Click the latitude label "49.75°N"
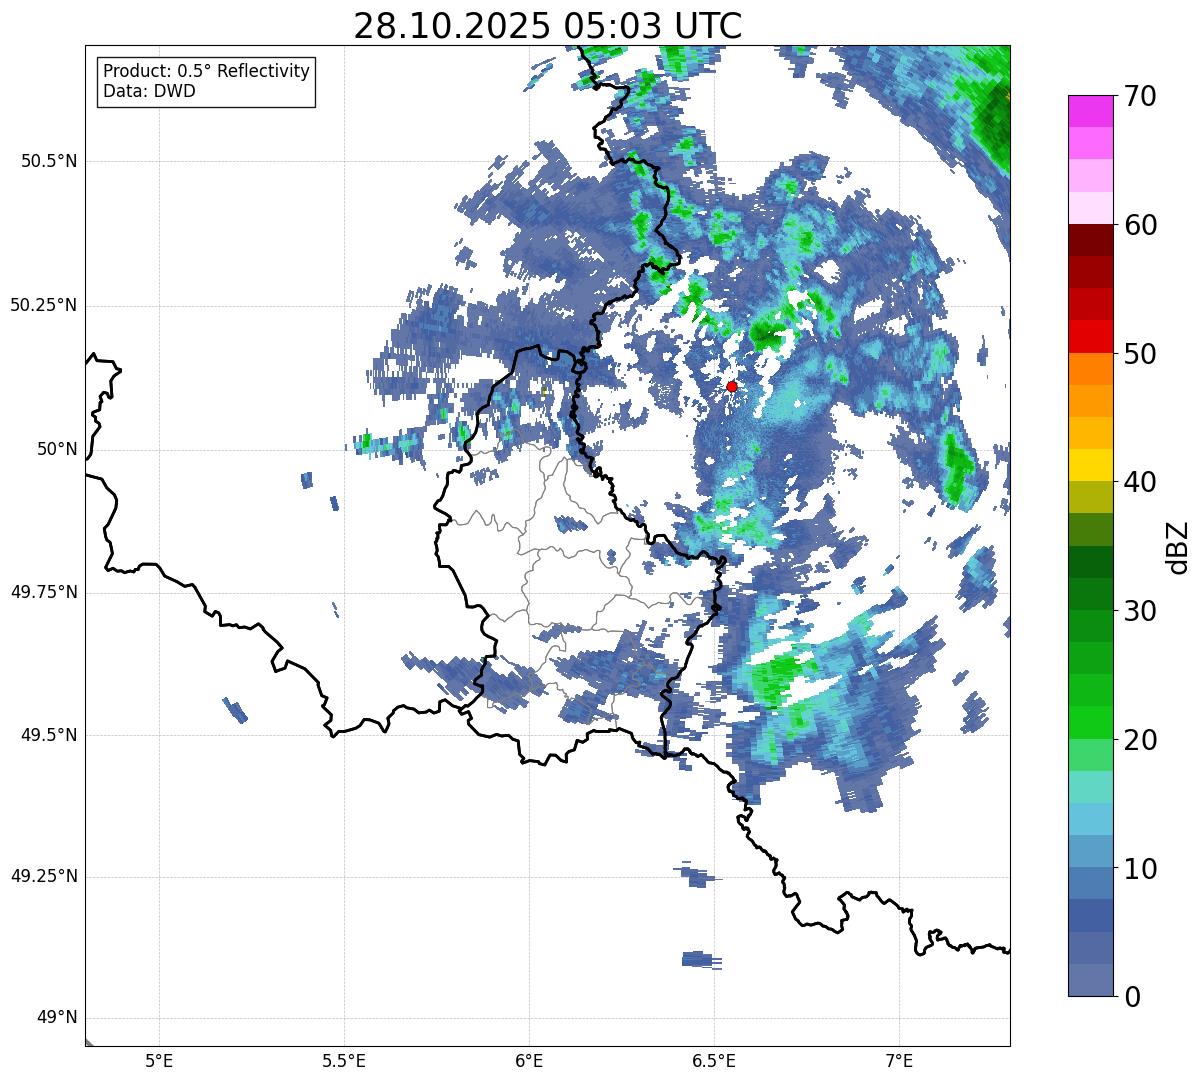 [44, 592]
